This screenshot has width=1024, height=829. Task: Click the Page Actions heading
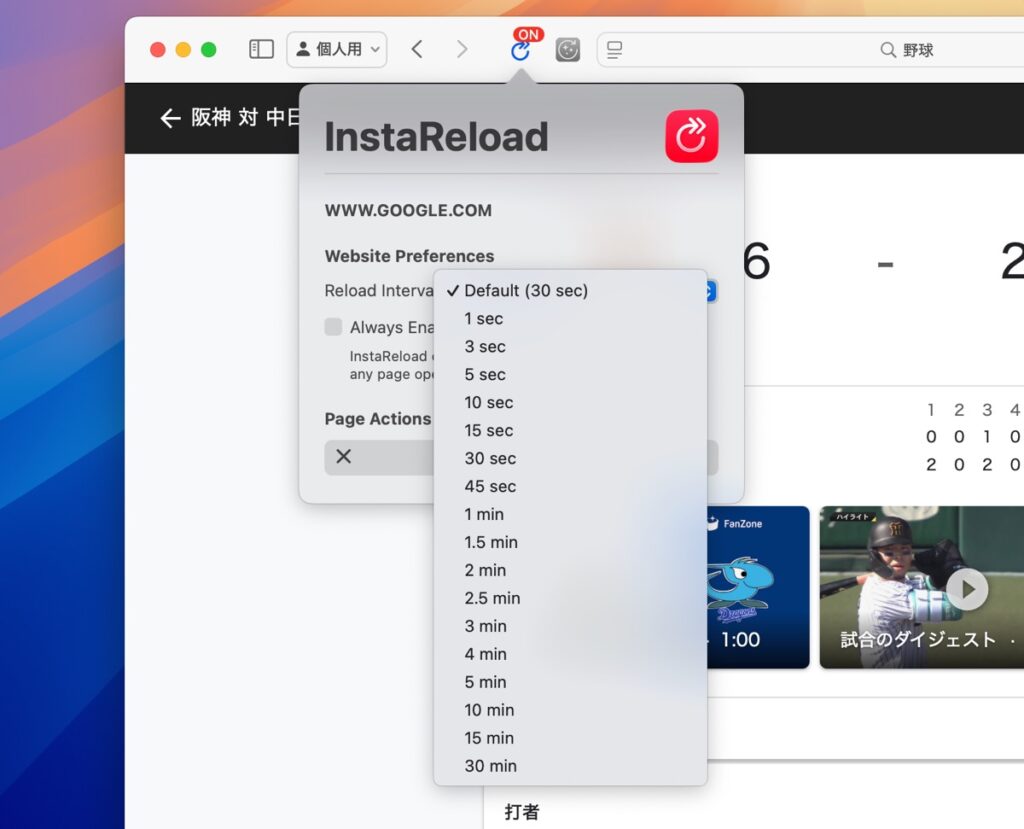pyautogui.click(x=377, y=419)
